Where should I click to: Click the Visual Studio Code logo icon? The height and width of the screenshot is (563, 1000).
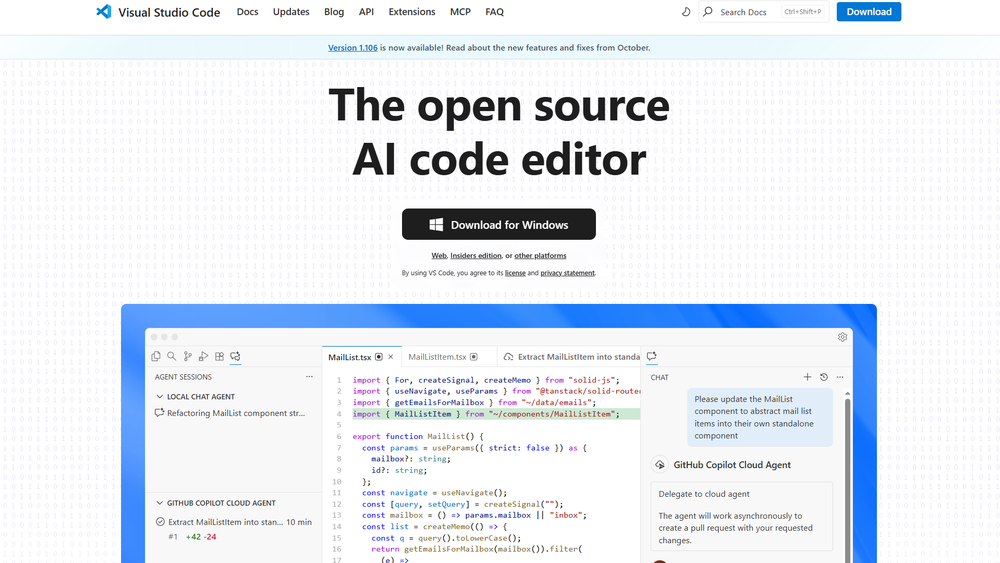click(103, 11)
